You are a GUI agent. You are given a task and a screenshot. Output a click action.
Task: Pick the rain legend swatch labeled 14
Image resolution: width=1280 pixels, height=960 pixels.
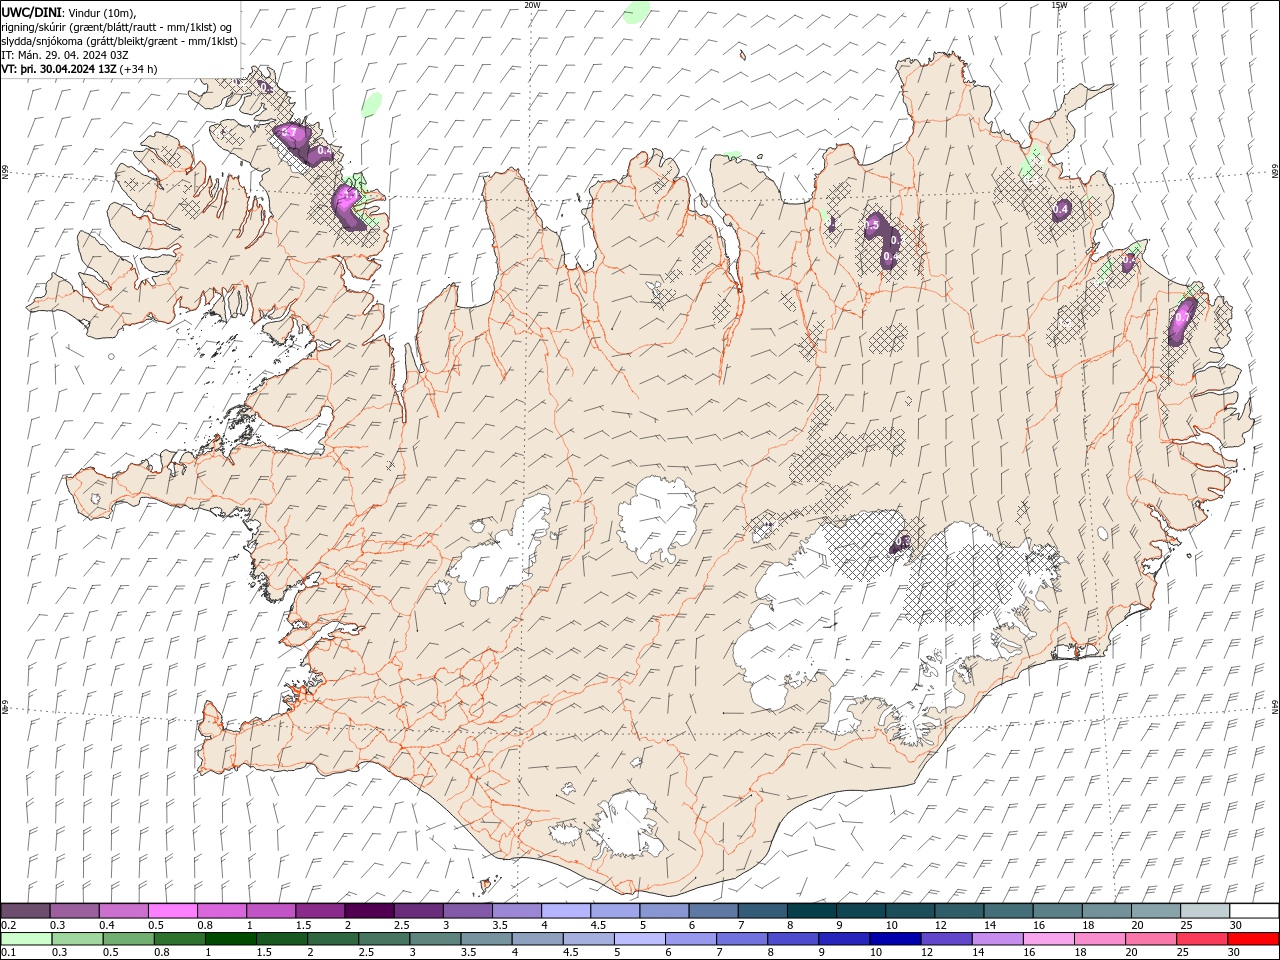[x=998, y=939]
